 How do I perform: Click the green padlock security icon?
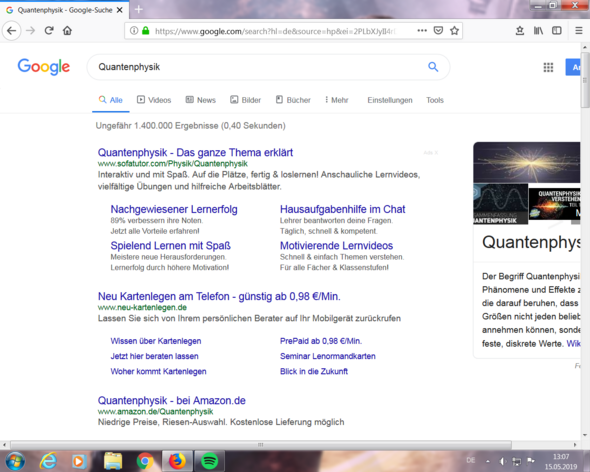146,30
